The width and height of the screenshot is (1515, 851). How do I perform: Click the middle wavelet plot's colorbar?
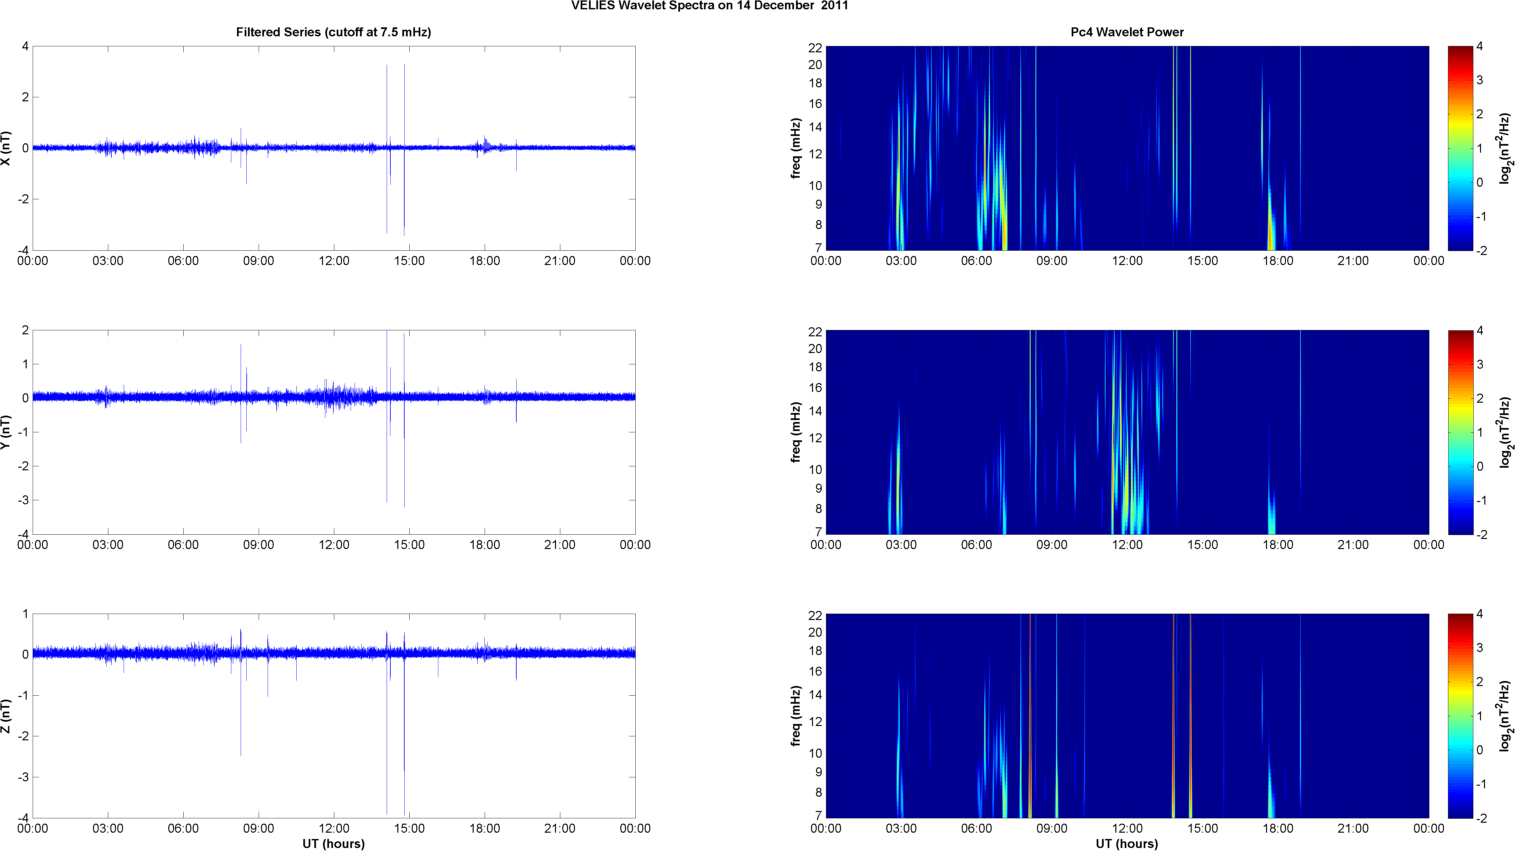click(1459, 432)
